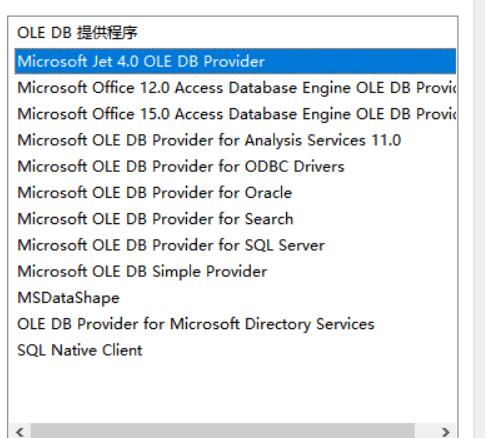Select Microsoft Office 12.0 Access Database Engine provider
The width and height of the screenshot is (485, 438).
[235, 88]
